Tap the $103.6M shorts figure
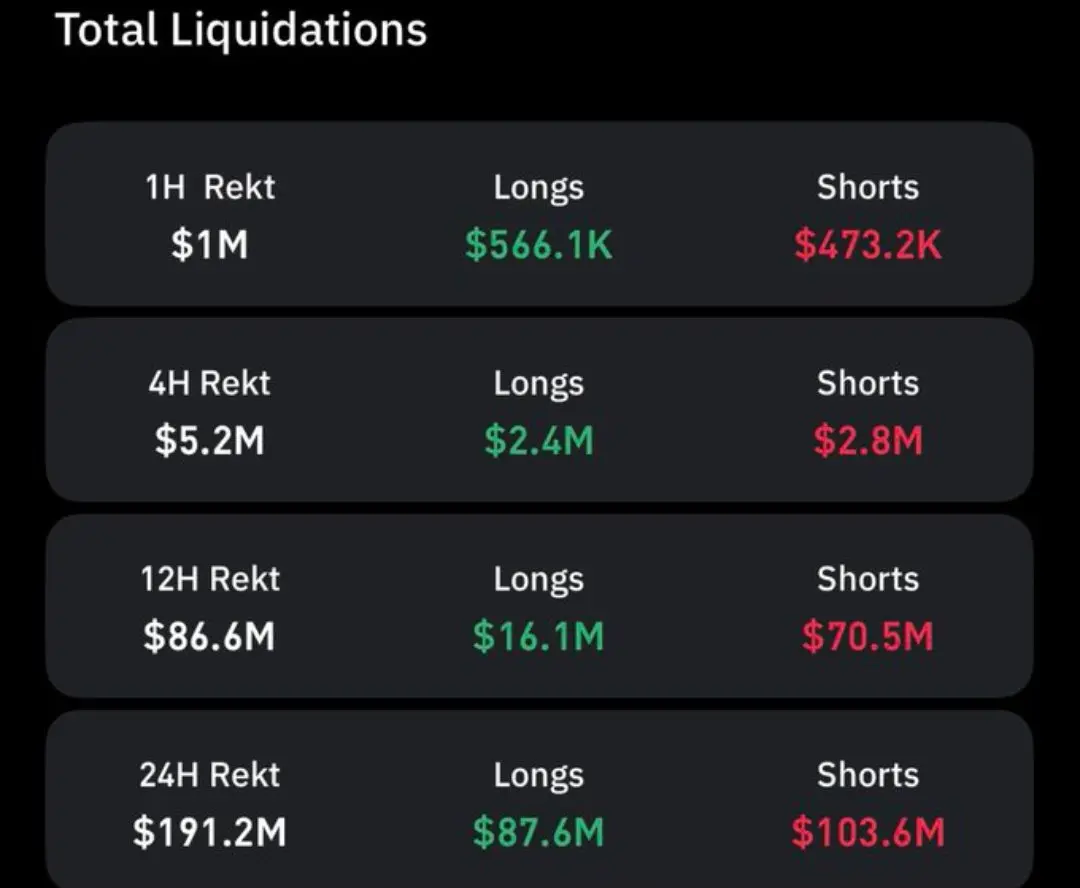 868,833
